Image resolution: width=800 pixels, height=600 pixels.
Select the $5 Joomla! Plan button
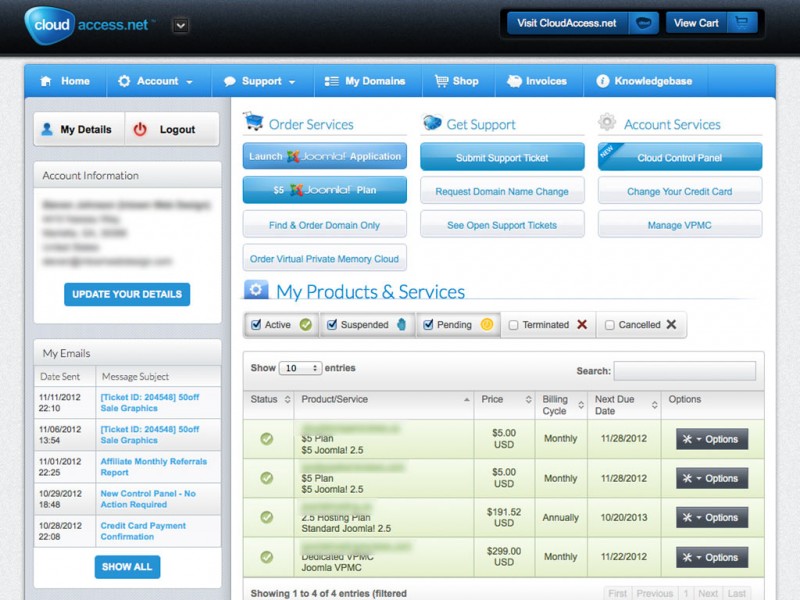coord(325,190)
